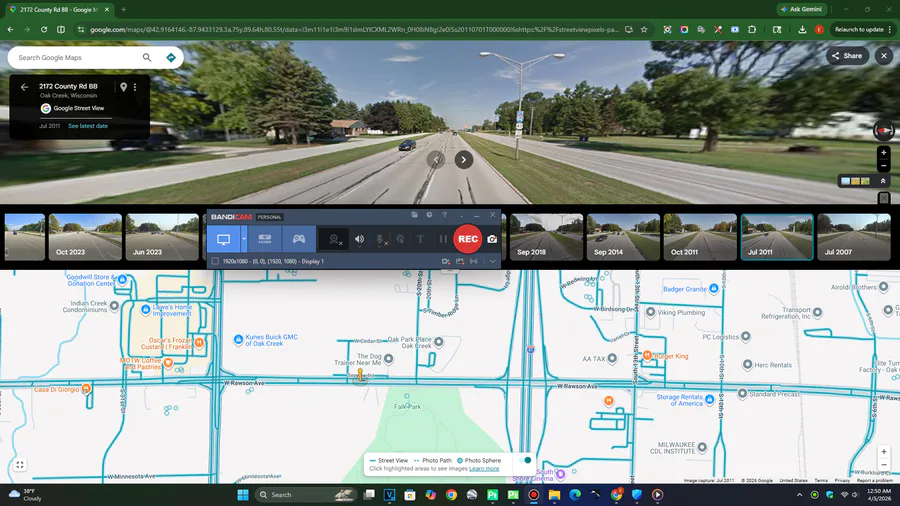
Task: Open the Chrome profile avatar
Action: point(819,29)
